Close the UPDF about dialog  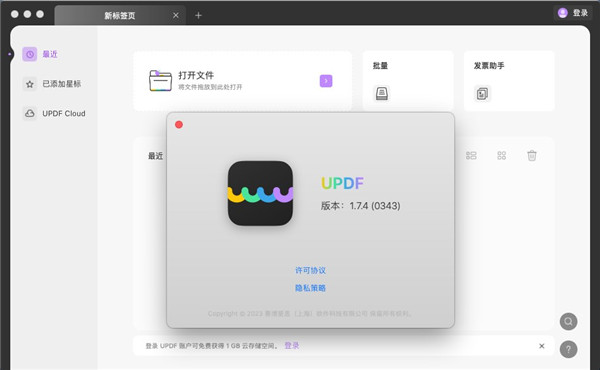(179, 125)
